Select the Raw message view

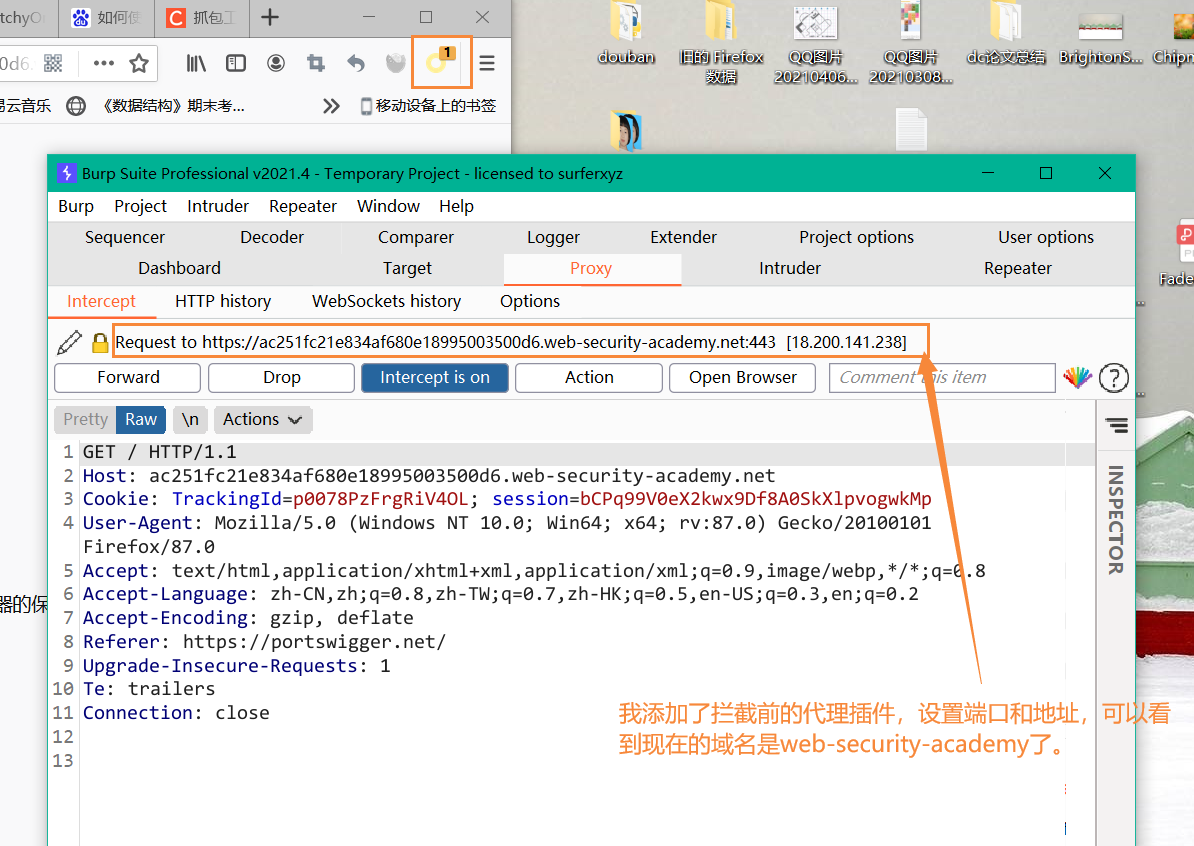[x=141, y=420]
